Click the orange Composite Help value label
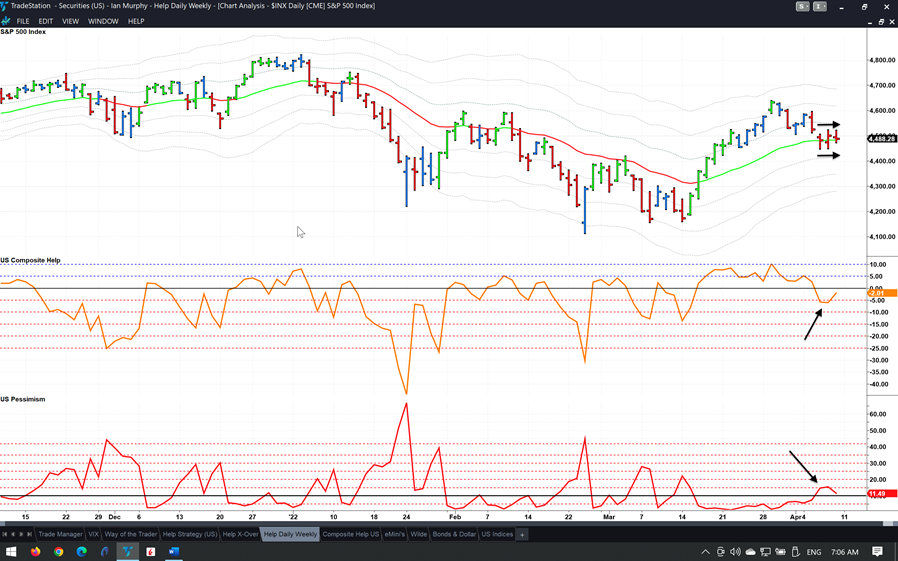Image resolution: width=898 pixels, height=561 pixels. click(x=877, y=293)
